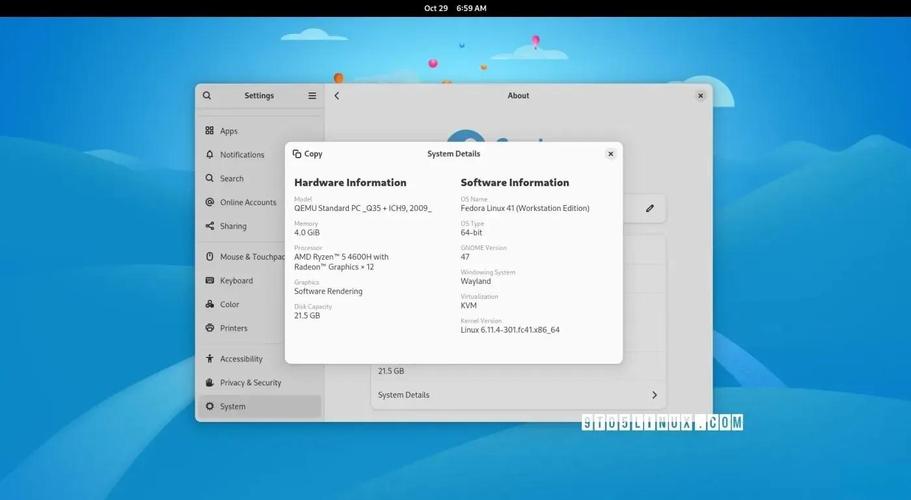This screenshot has width=911, height=500.
Task: Click the Apps grid icon
Action: tap(209, 131)
